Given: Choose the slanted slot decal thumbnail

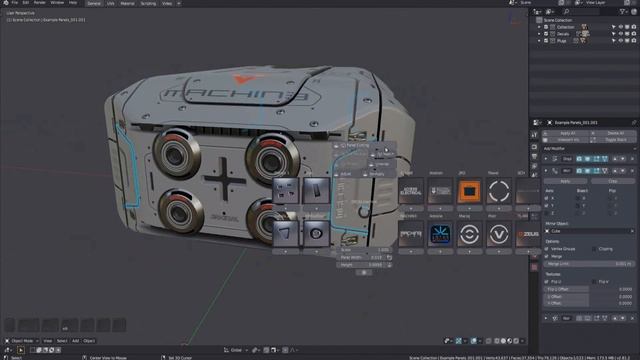Looking at the screenshot, I should [x=316, y=191].
